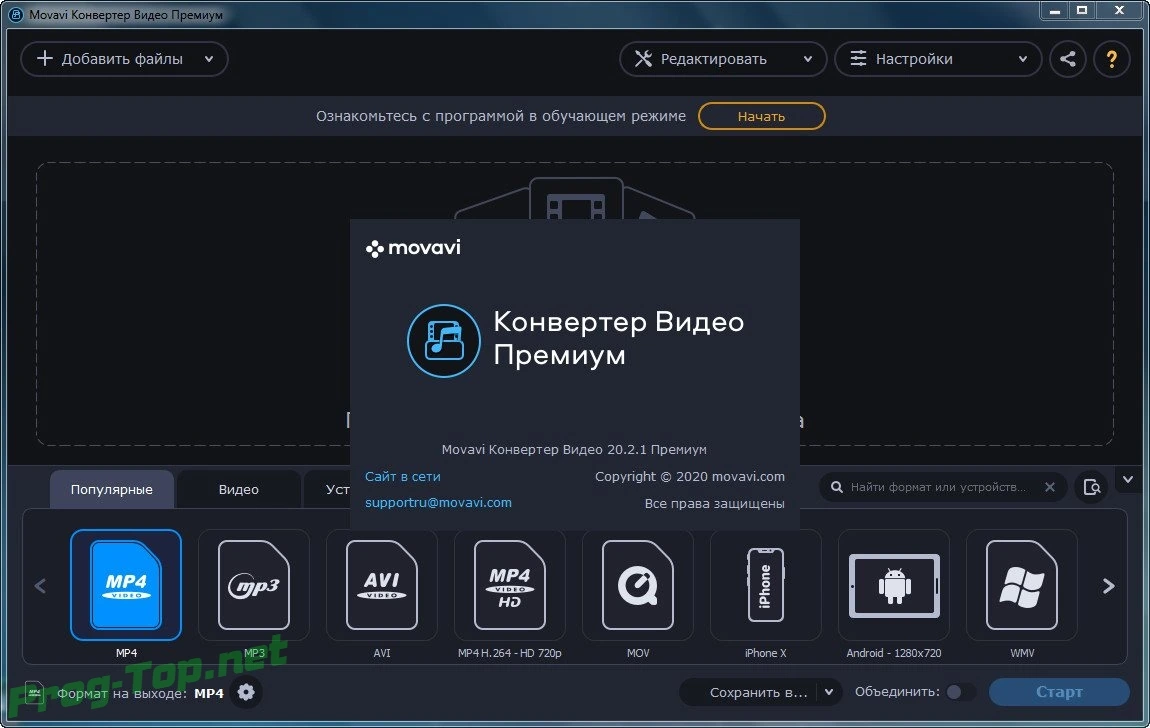Click the device detection icon beside search
This screenshot has height=728, width=1150.
(1091, 487)
